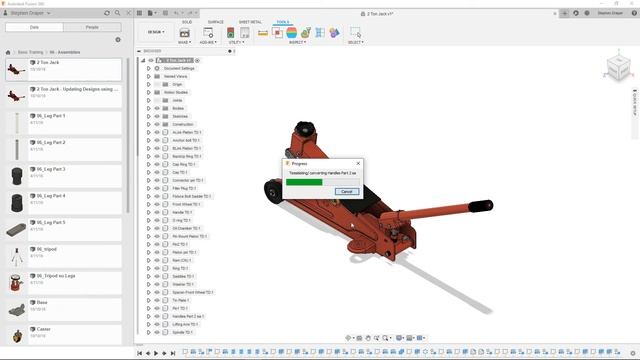Toggle visibility of Oil Chamber component
Viewport: 640px width, 360px height.
157,228
